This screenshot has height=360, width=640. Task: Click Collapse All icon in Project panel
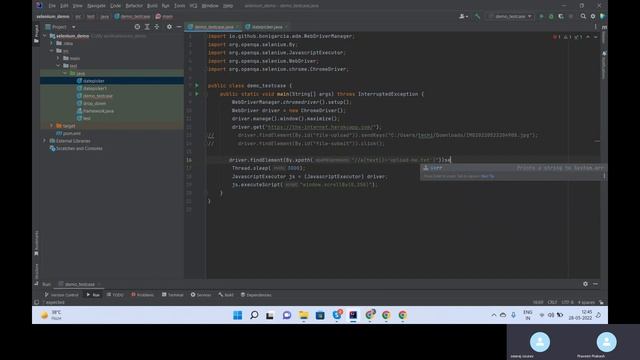[157, 27]
